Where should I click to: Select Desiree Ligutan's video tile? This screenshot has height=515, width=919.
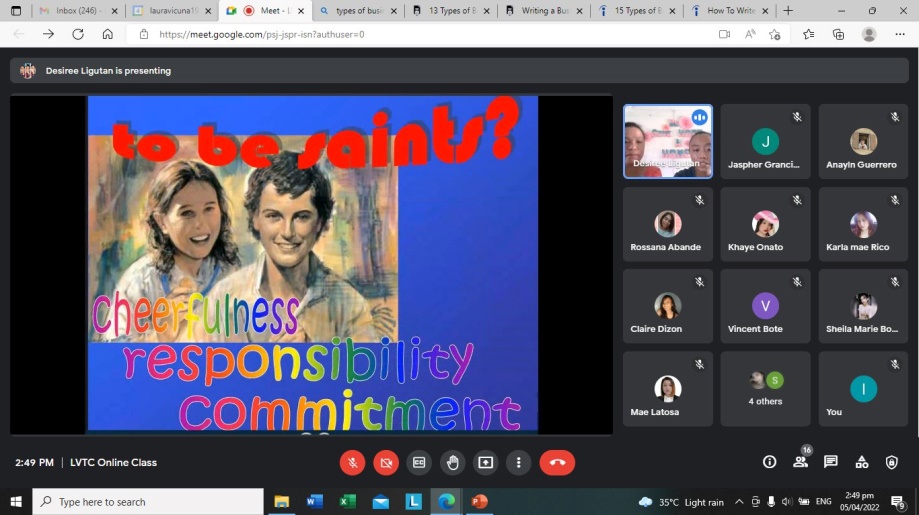(x=668, y=141)
